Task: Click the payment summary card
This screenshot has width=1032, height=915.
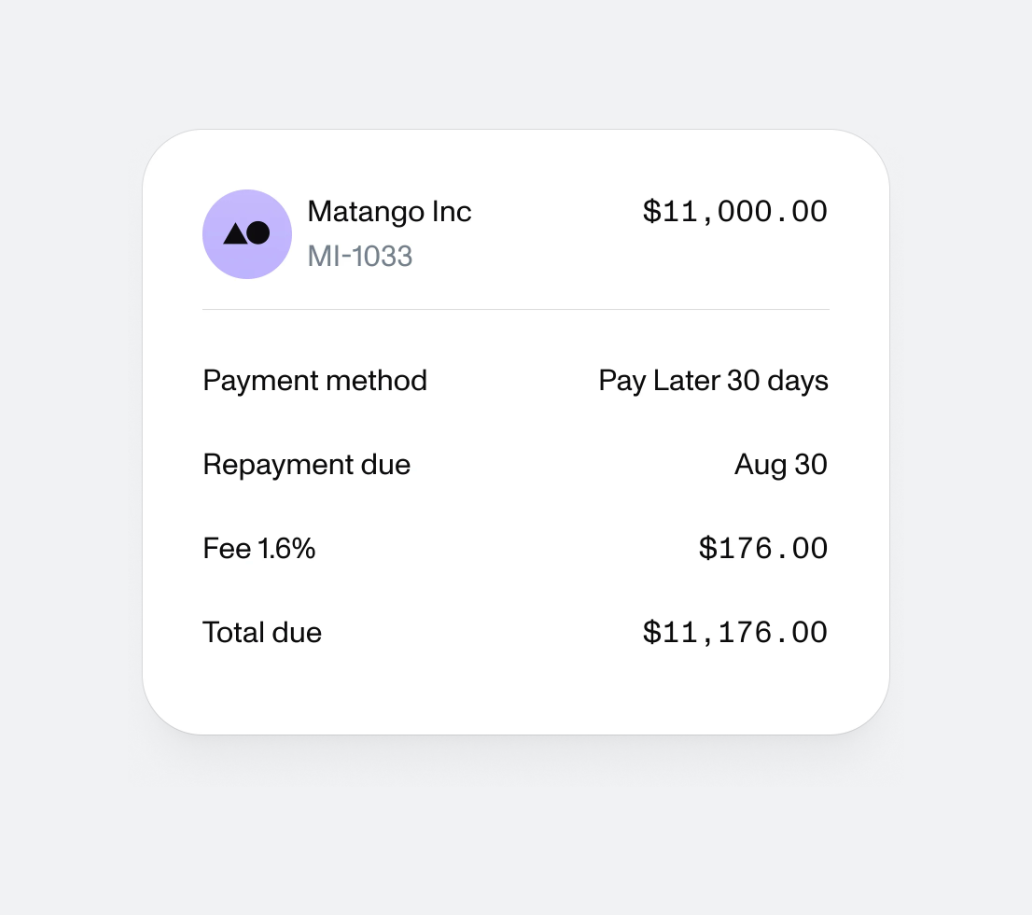Action: pos(515,430)
